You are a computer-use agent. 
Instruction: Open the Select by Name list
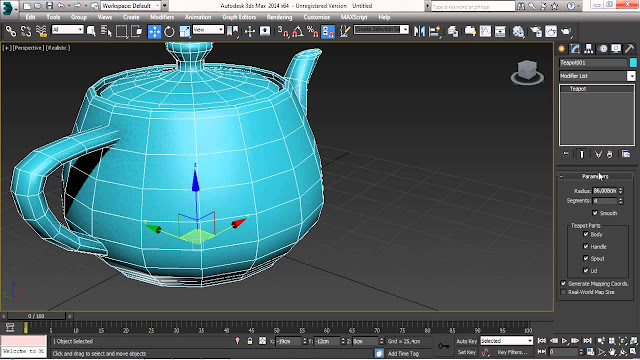pos(106,31)
